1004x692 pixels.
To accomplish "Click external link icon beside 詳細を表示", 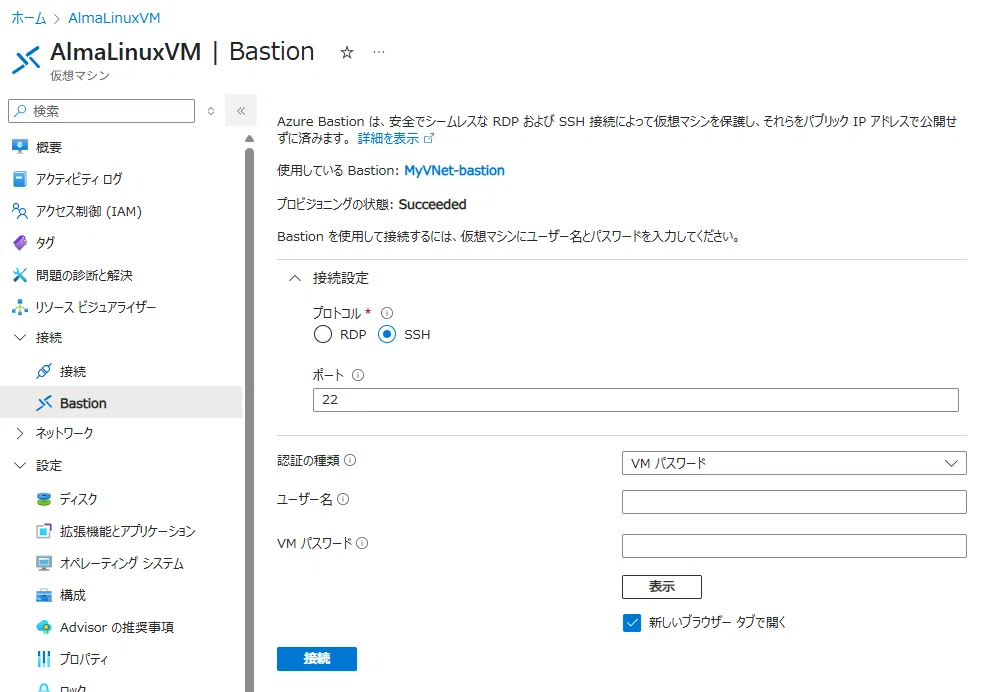I will (x=429, y=138).
